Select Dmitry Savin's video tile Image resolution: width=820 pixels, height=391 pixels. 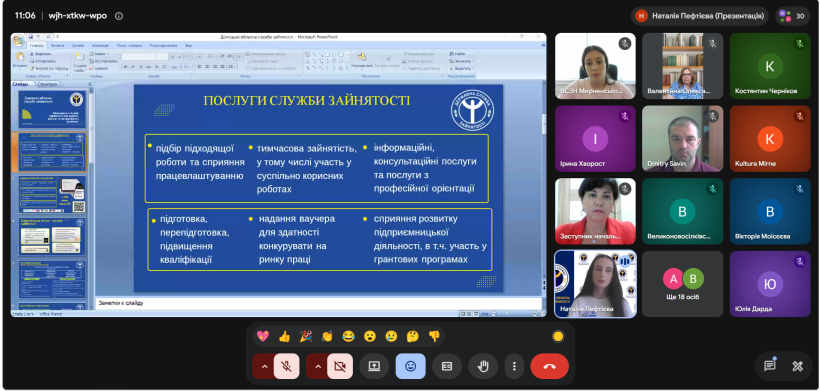pyautogui.click(x=683, y=139)
